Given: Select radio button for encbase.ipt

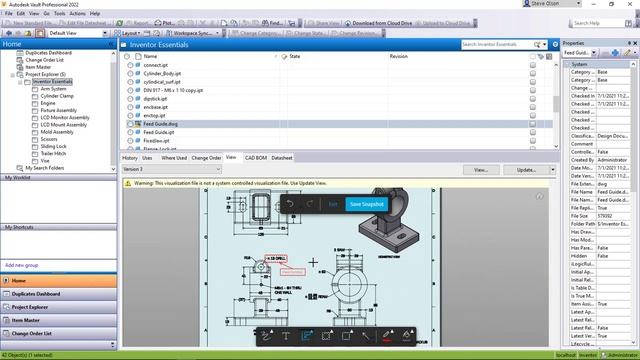Looking at the screenshot, I should point(130,107).
